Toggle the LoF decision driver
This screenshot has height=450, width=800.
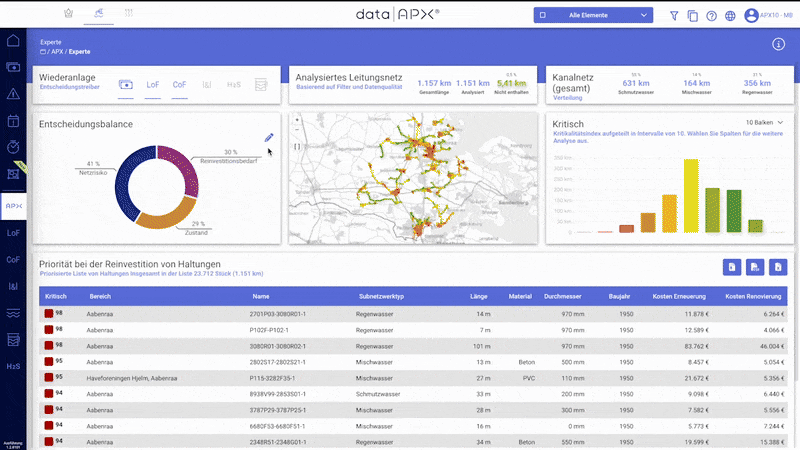153,85
